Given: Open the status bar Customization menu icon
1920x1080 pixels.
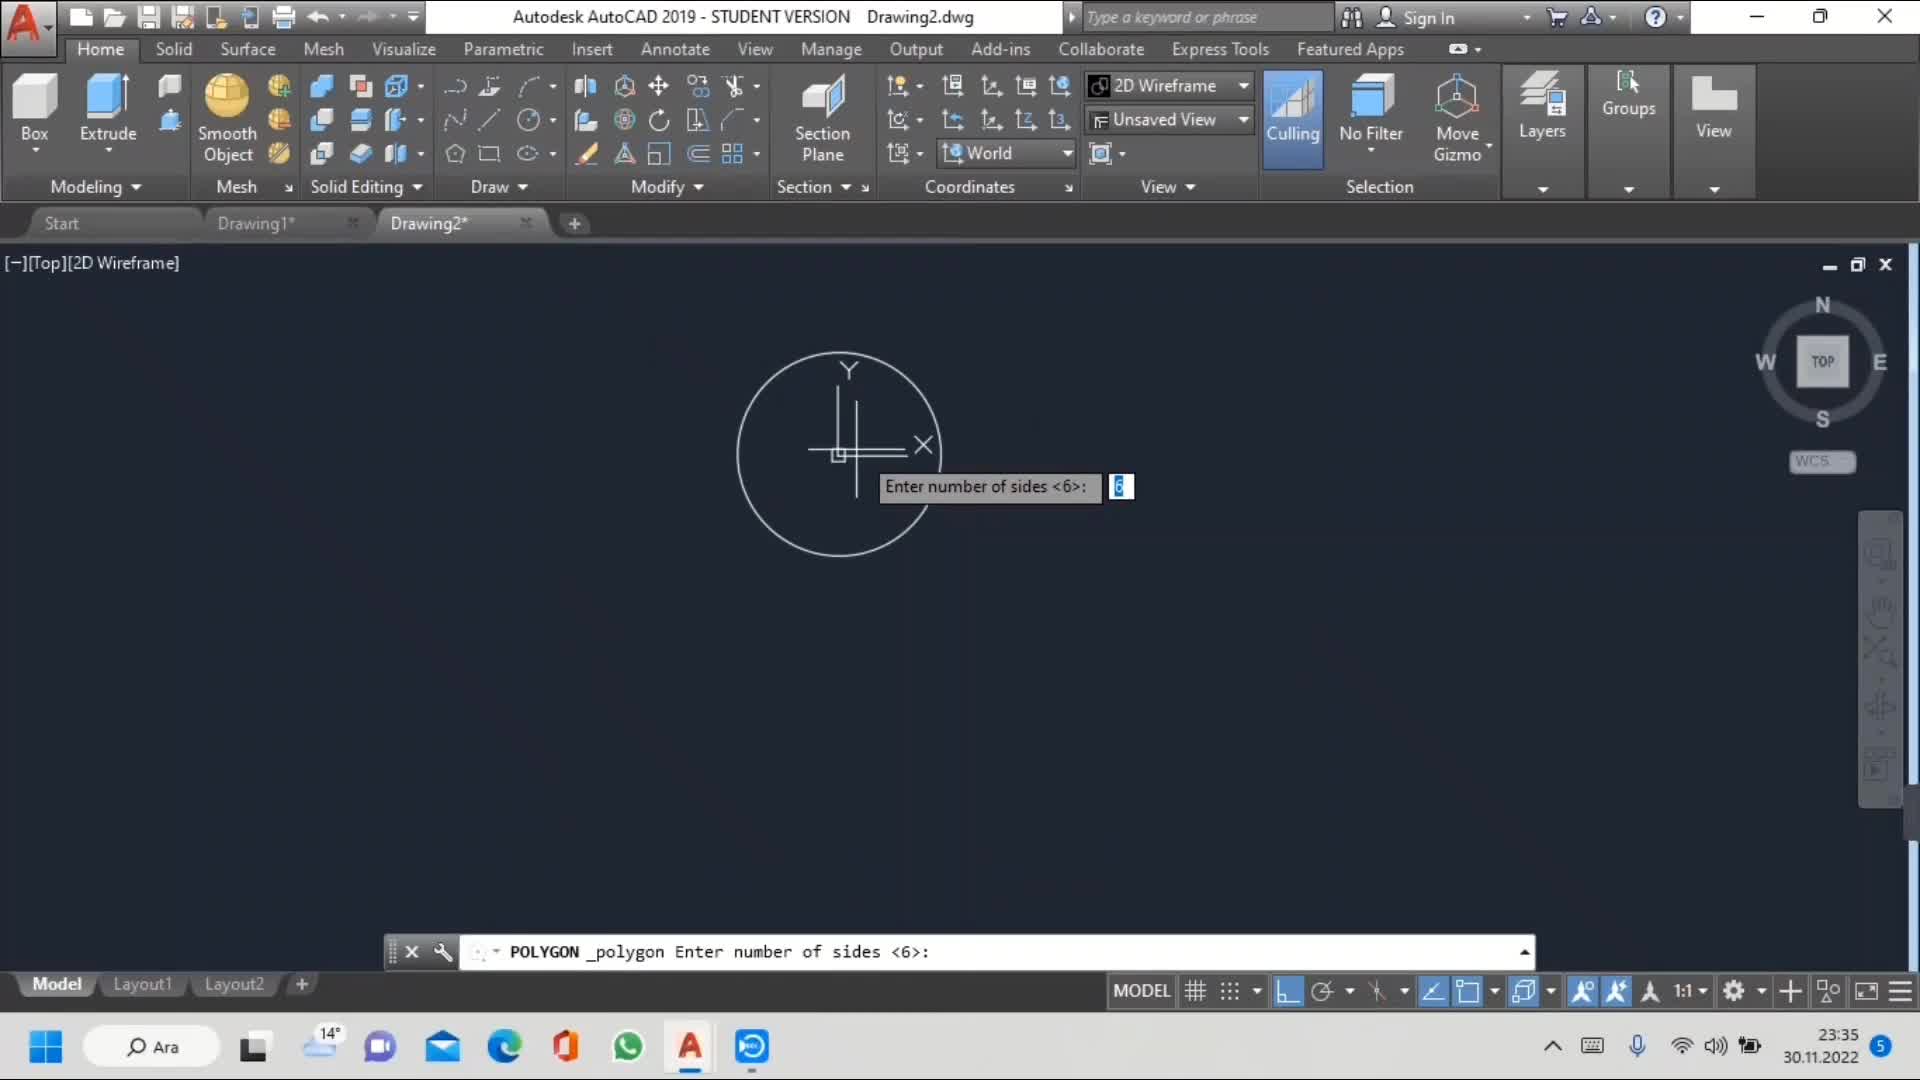Looking at the screenshot, I should coord(1900,991).
